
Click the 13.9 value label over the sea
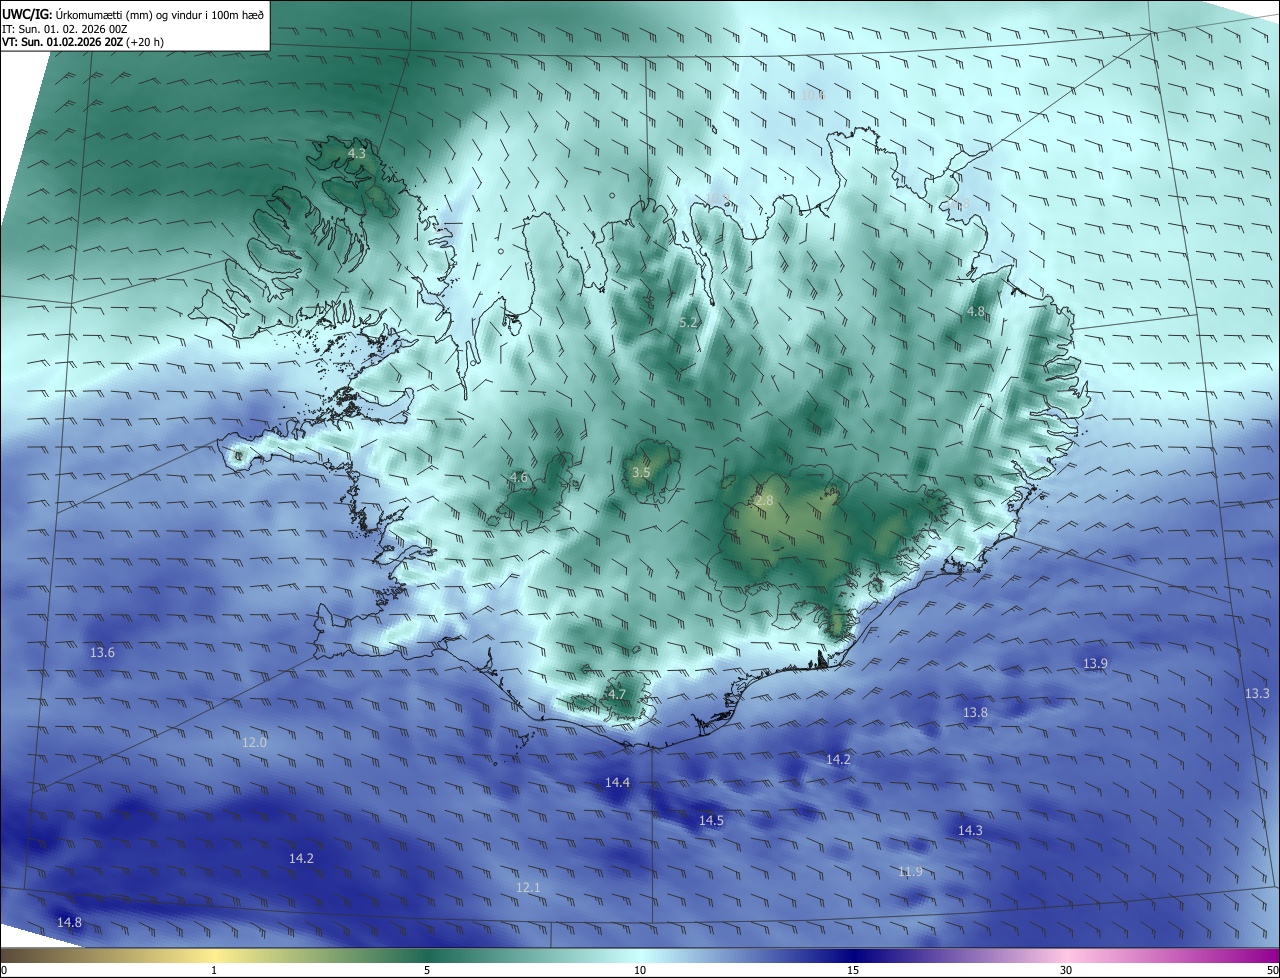[1095, 664]
